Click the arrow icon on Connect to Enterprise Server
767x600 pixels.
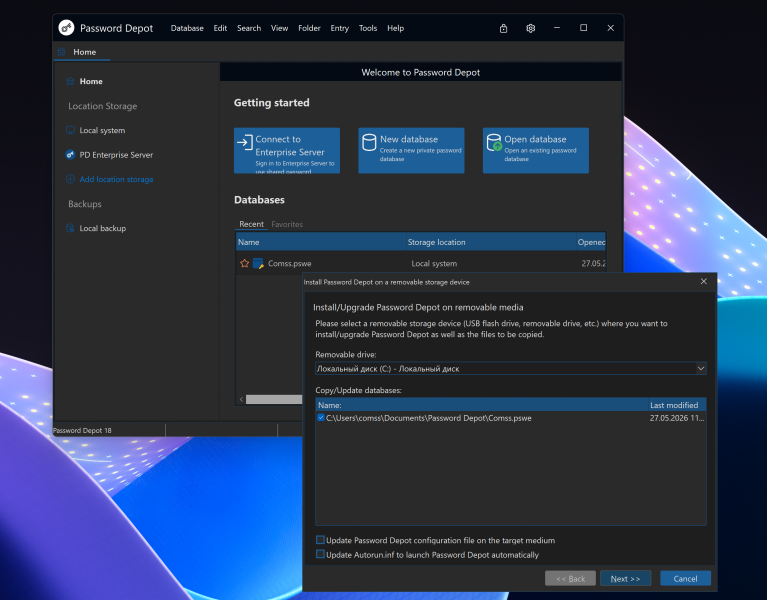tap(245, 142)
